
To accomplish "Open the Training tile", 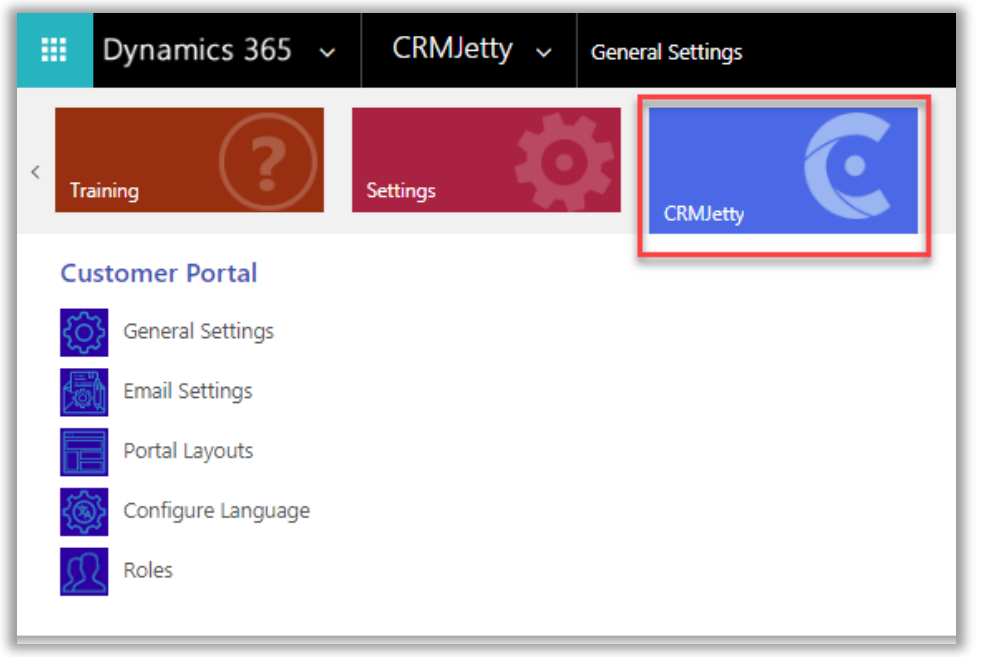I will pos(190,160).
